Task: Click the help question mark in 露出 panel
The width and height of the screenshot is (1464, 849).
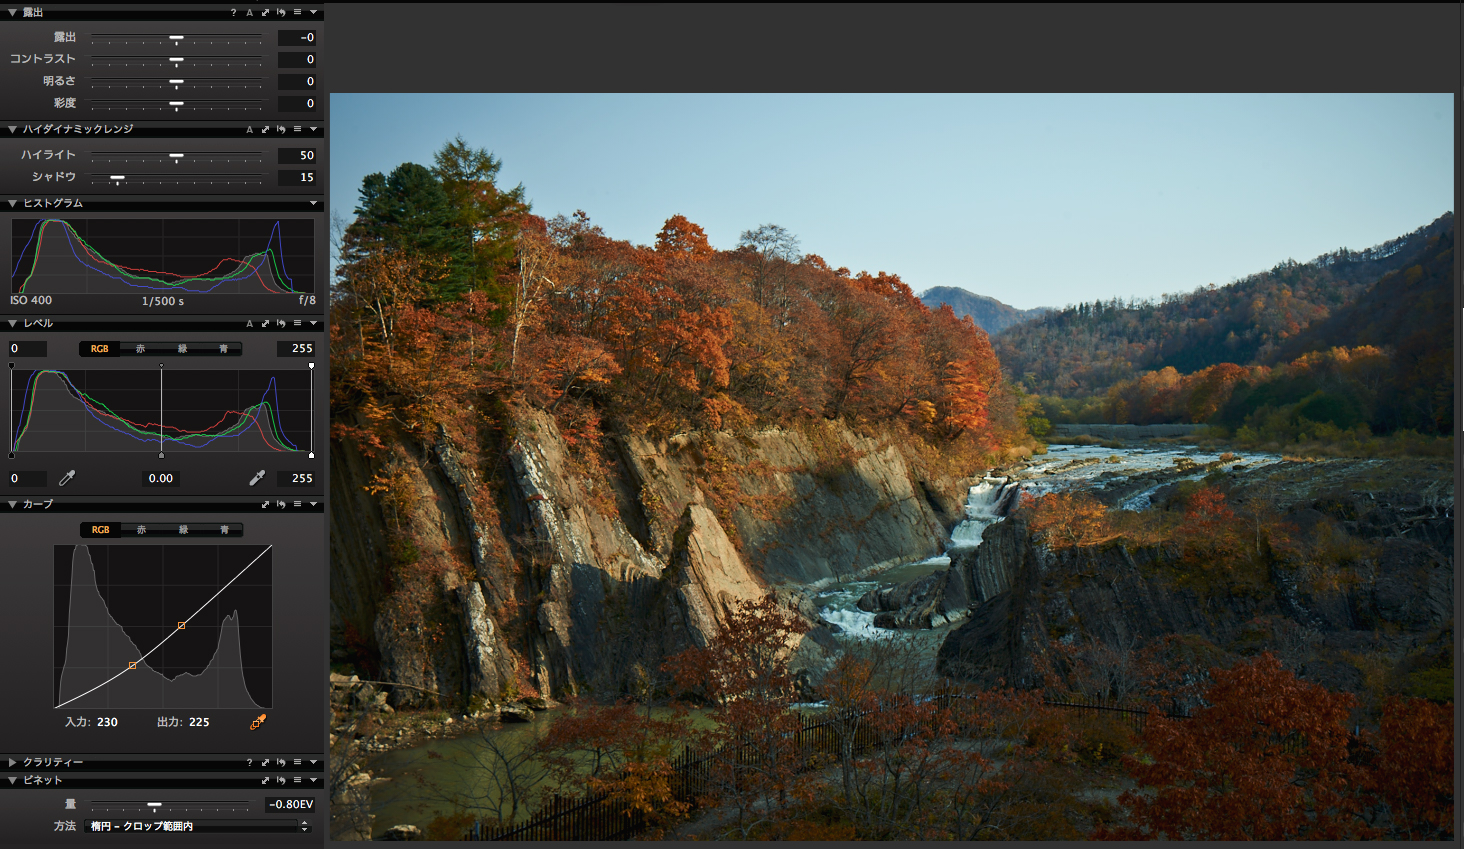Action: [x=233, y=13]
